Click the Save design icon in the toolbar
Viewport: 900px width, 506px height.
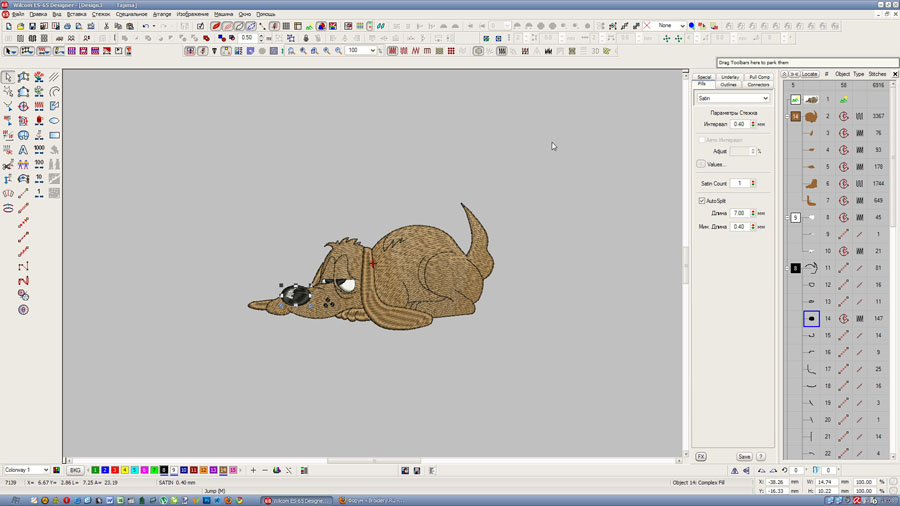32,27
